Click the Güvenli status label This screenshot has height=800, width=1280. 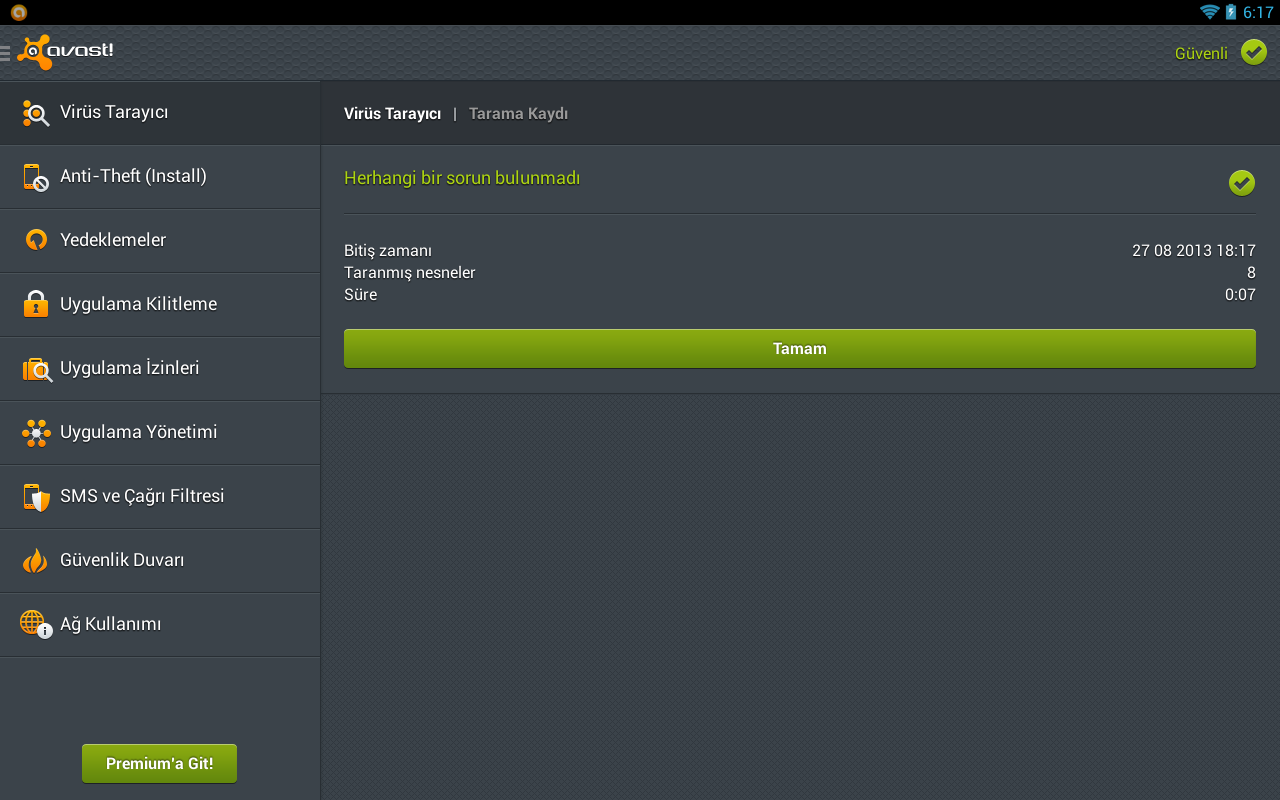point(1201,53)
